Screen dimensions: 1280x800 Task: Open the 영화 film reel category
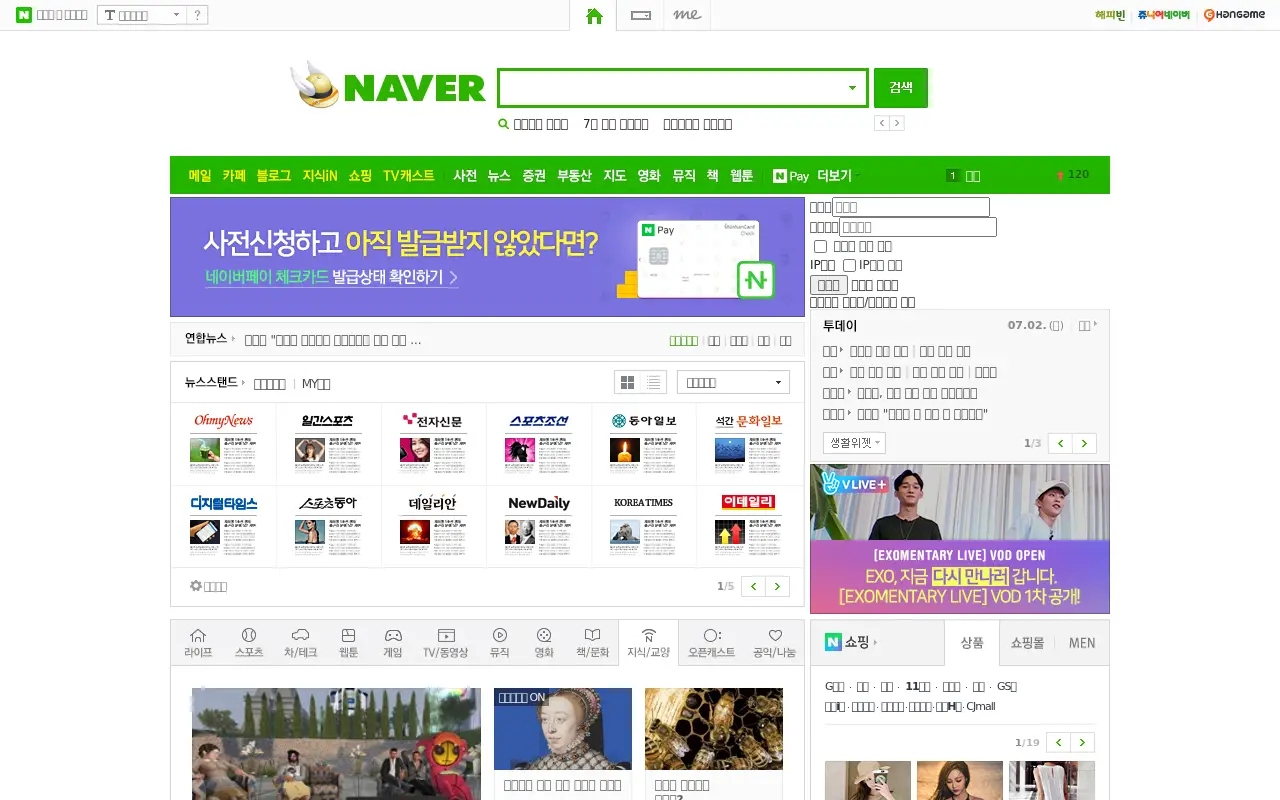coord(544,642)
